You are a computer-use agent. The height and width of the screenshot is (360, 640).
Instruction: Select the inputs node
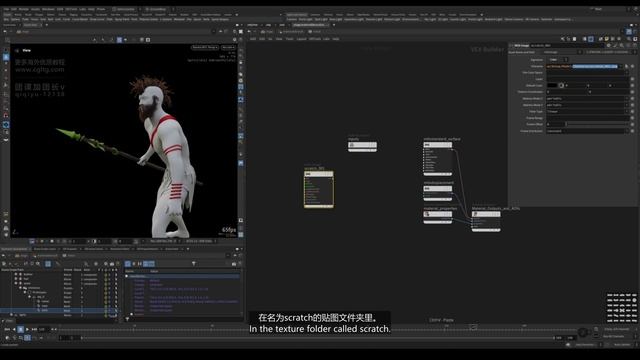(362, 147)
